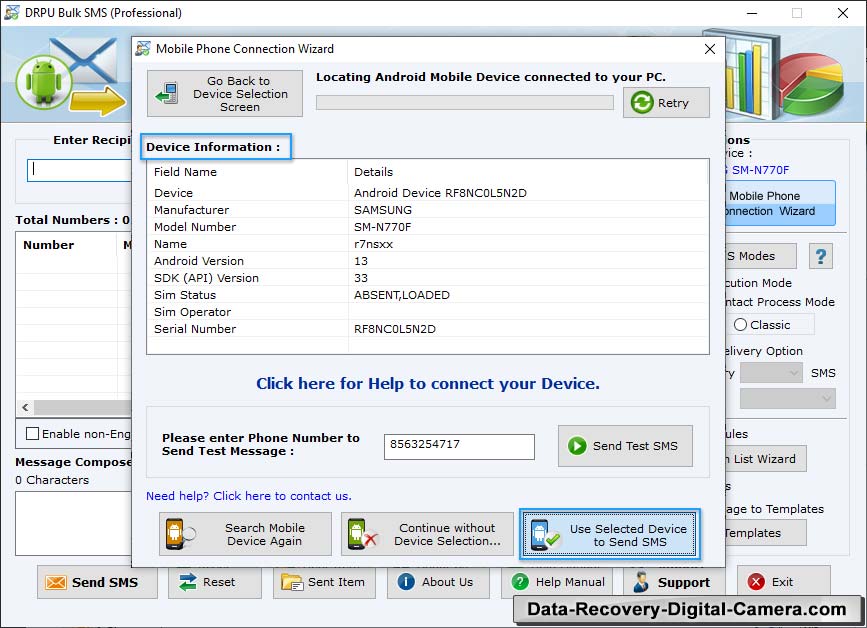Click the Exit button in main window
The height and width of the screenshot is (628, 867).
[x=784, y=582]
